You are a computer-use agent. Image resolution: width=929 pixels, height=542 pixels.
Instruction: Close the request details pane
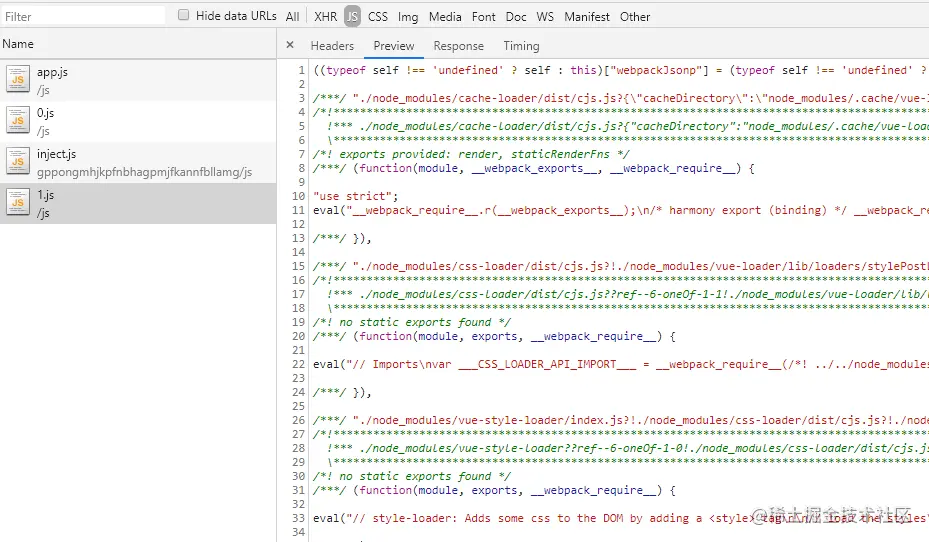(290, 45)
